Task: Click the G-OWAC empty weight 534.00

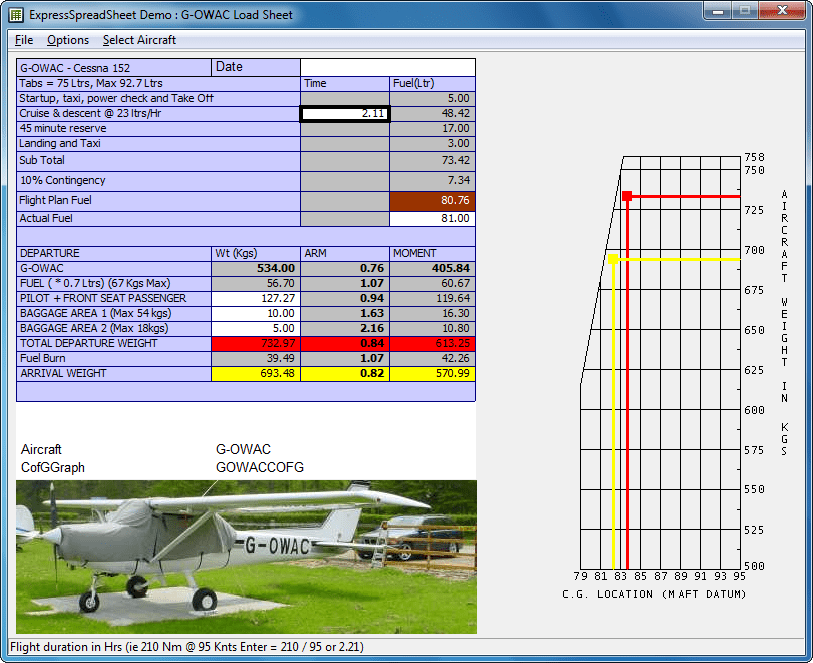Action: click(x=256, y=269)
